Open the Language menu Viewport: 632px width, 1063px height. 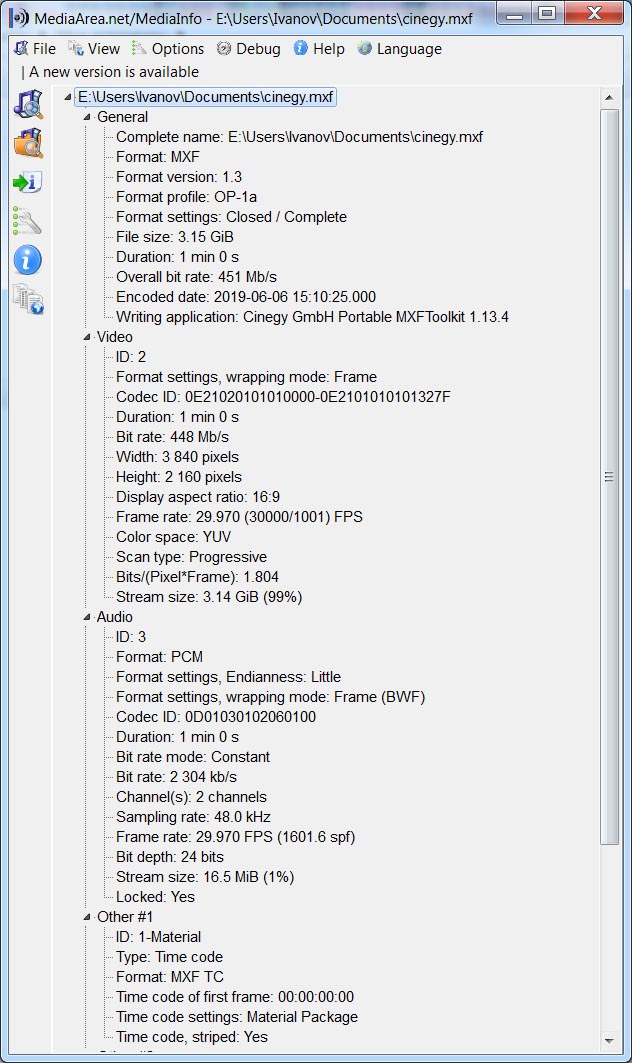click(399, 49)
